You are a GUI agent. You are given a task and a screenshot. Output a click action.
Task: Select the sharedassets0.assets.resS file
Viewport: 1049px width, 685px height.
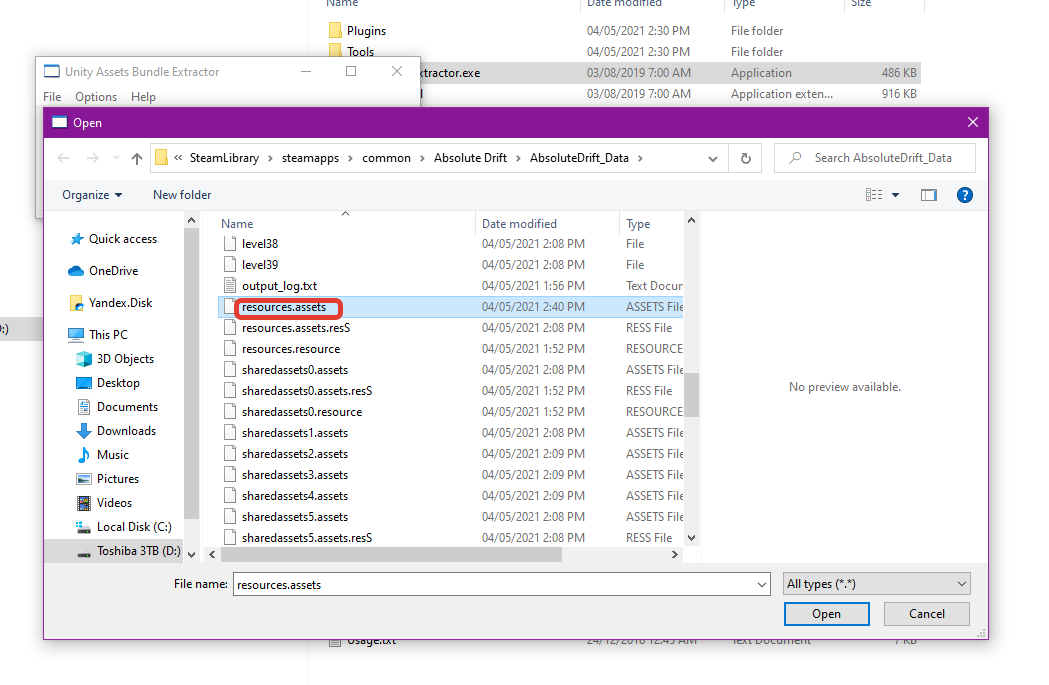pos(307,391)
